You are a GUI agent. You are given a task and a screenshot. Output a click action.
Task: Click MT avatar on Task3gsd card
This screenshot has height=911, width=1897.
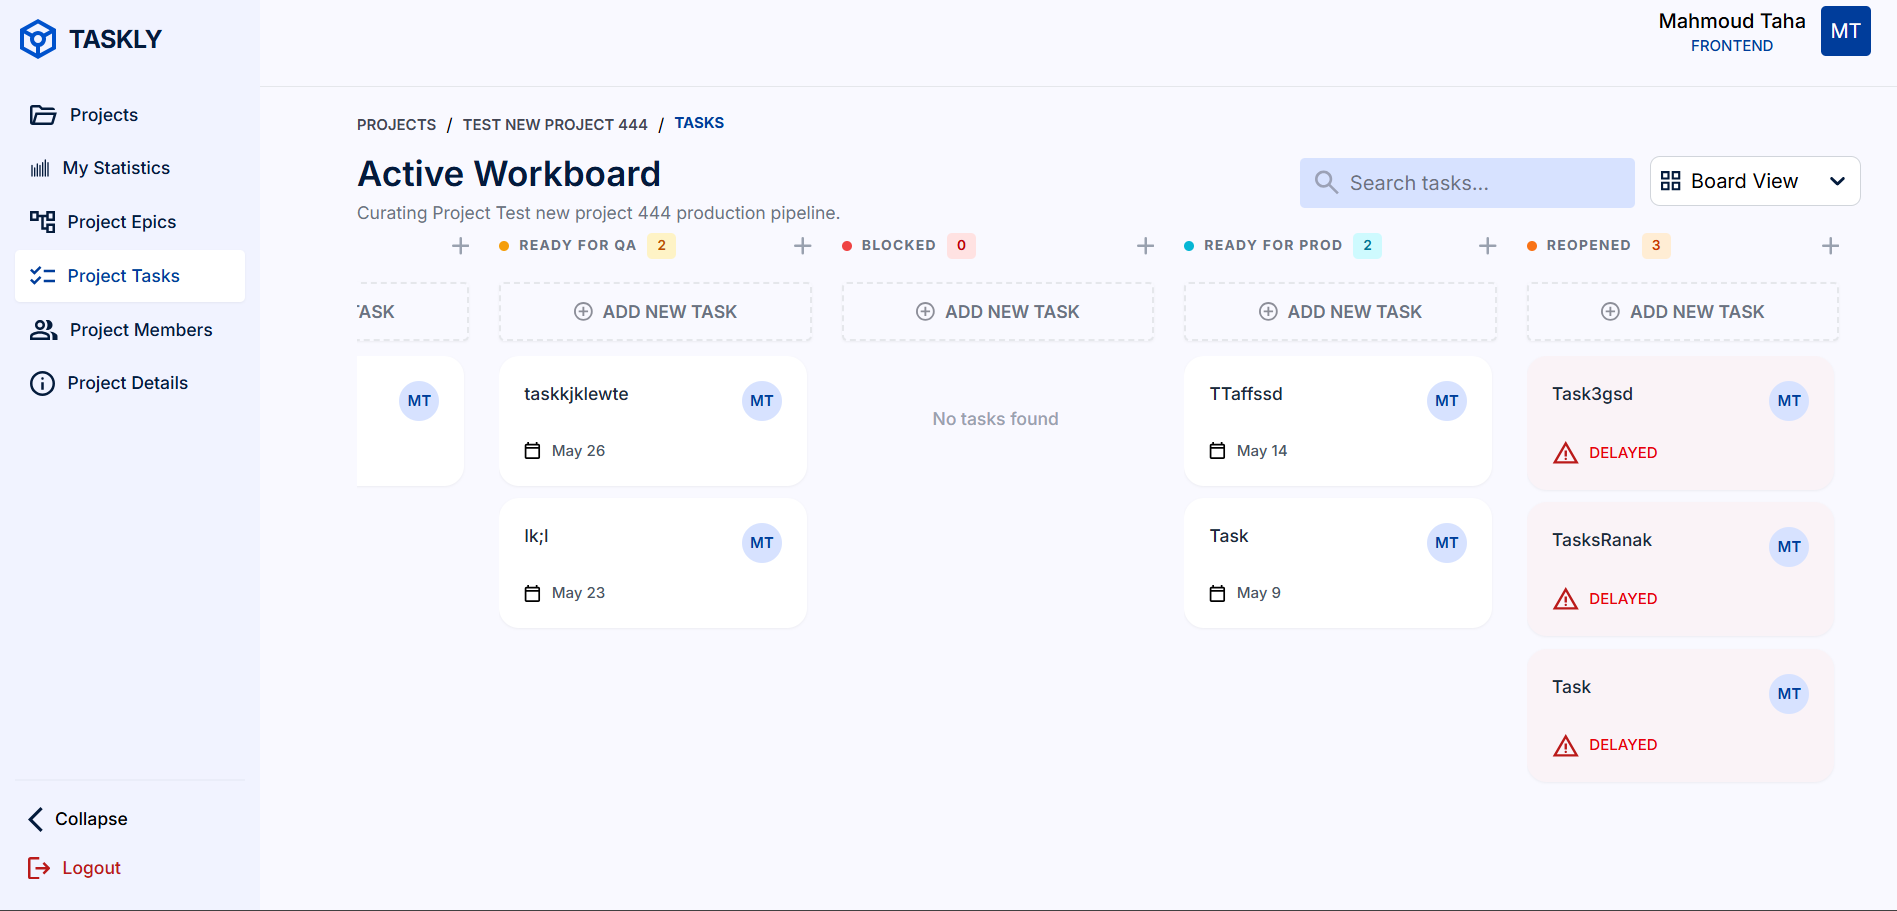(1789, 401)
